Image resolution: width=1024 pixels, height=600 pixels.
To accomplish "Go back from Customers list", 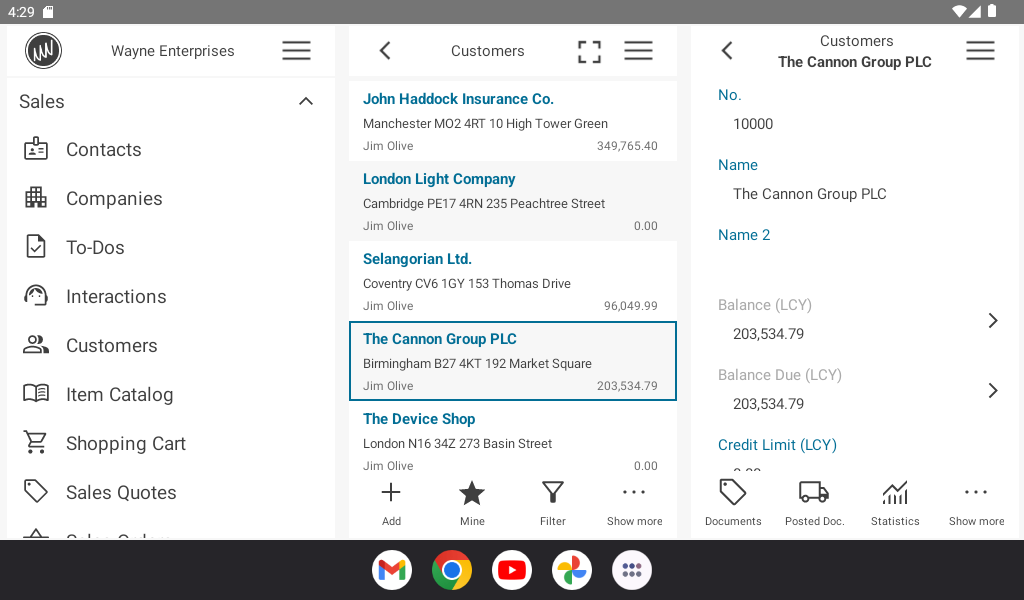I will click(385, 50).
